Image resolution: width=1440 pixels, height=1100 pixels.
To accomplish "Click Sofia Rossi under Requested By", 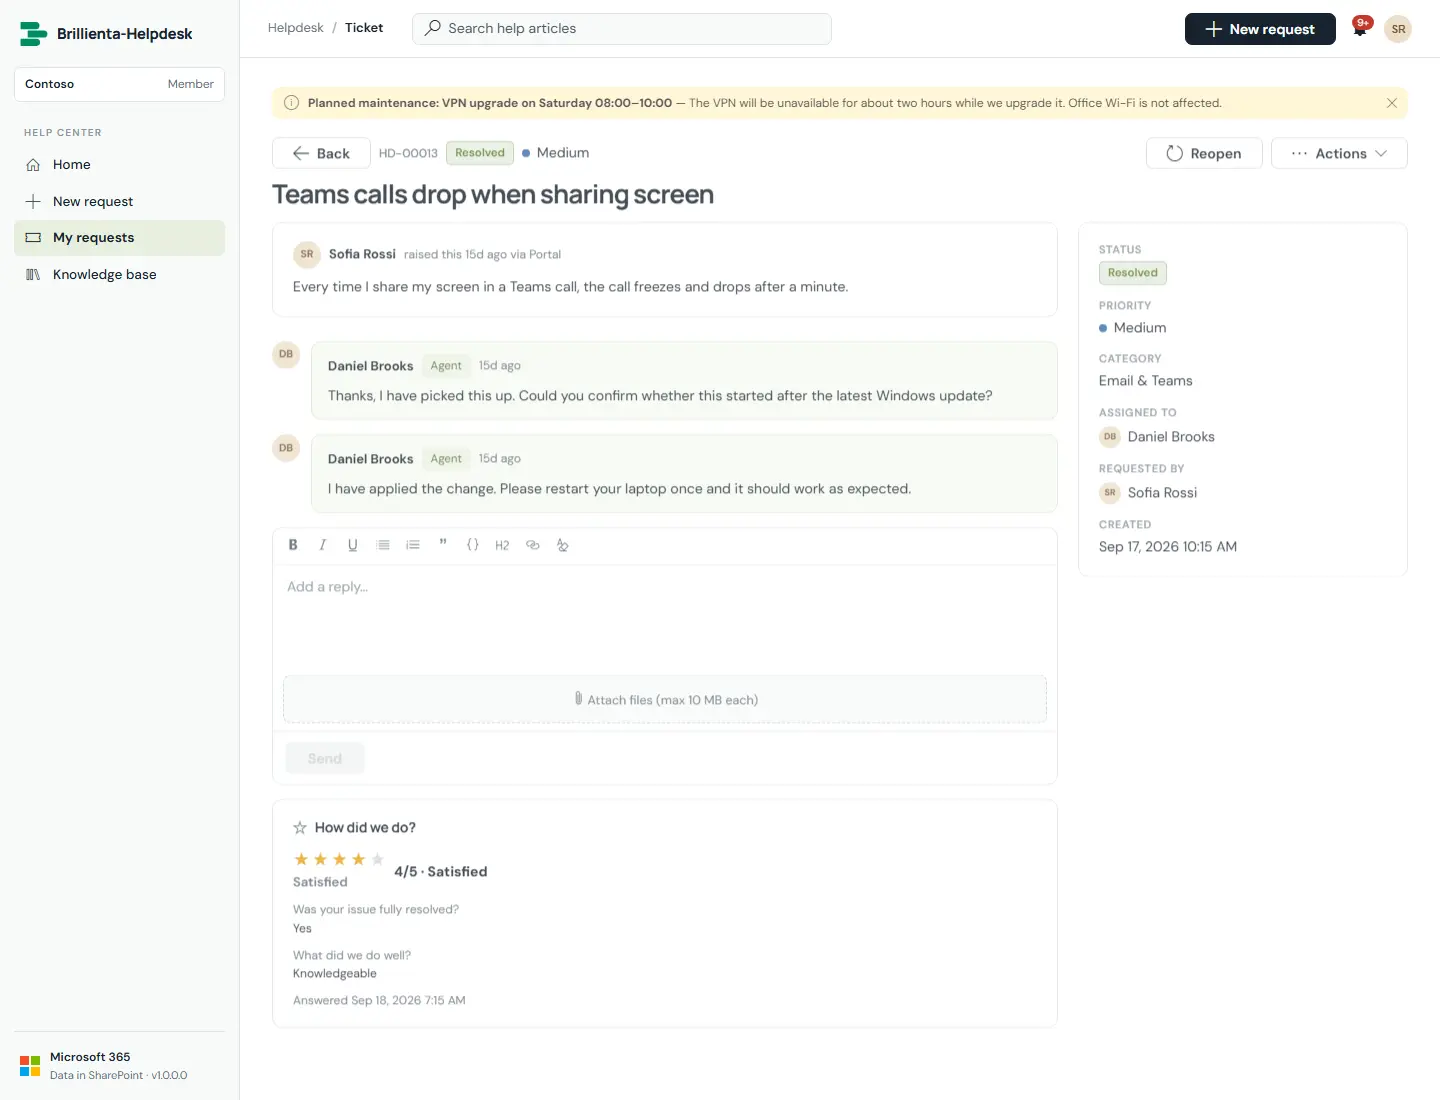I will [x=1162, y=493].
